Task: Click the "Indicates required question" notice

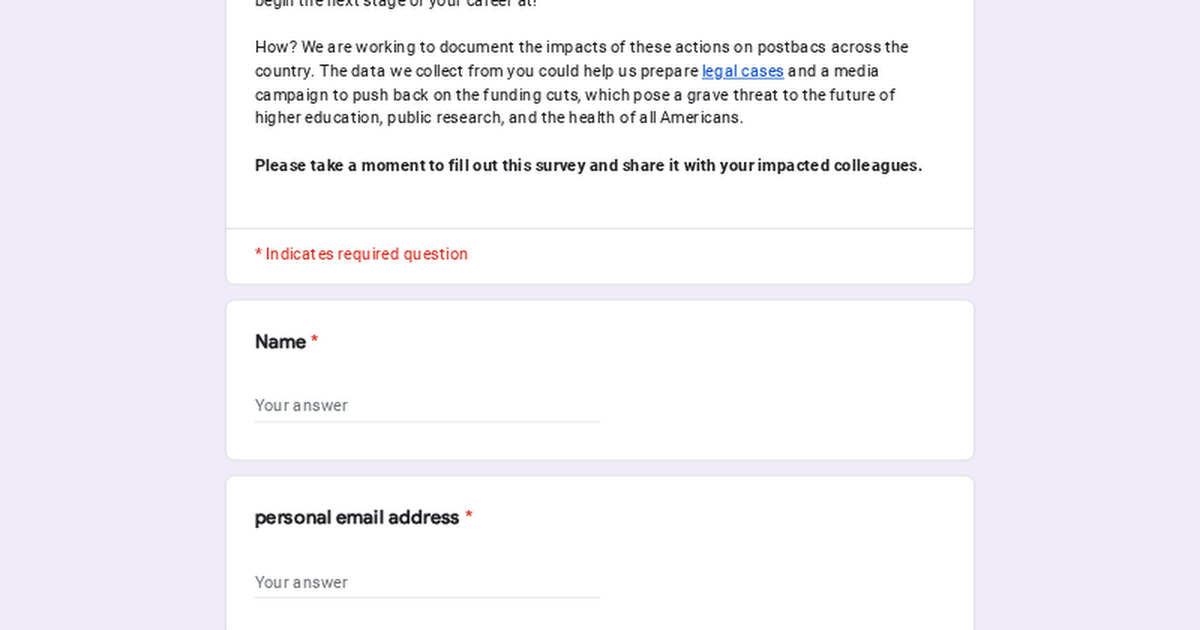Action: (366, 254)
